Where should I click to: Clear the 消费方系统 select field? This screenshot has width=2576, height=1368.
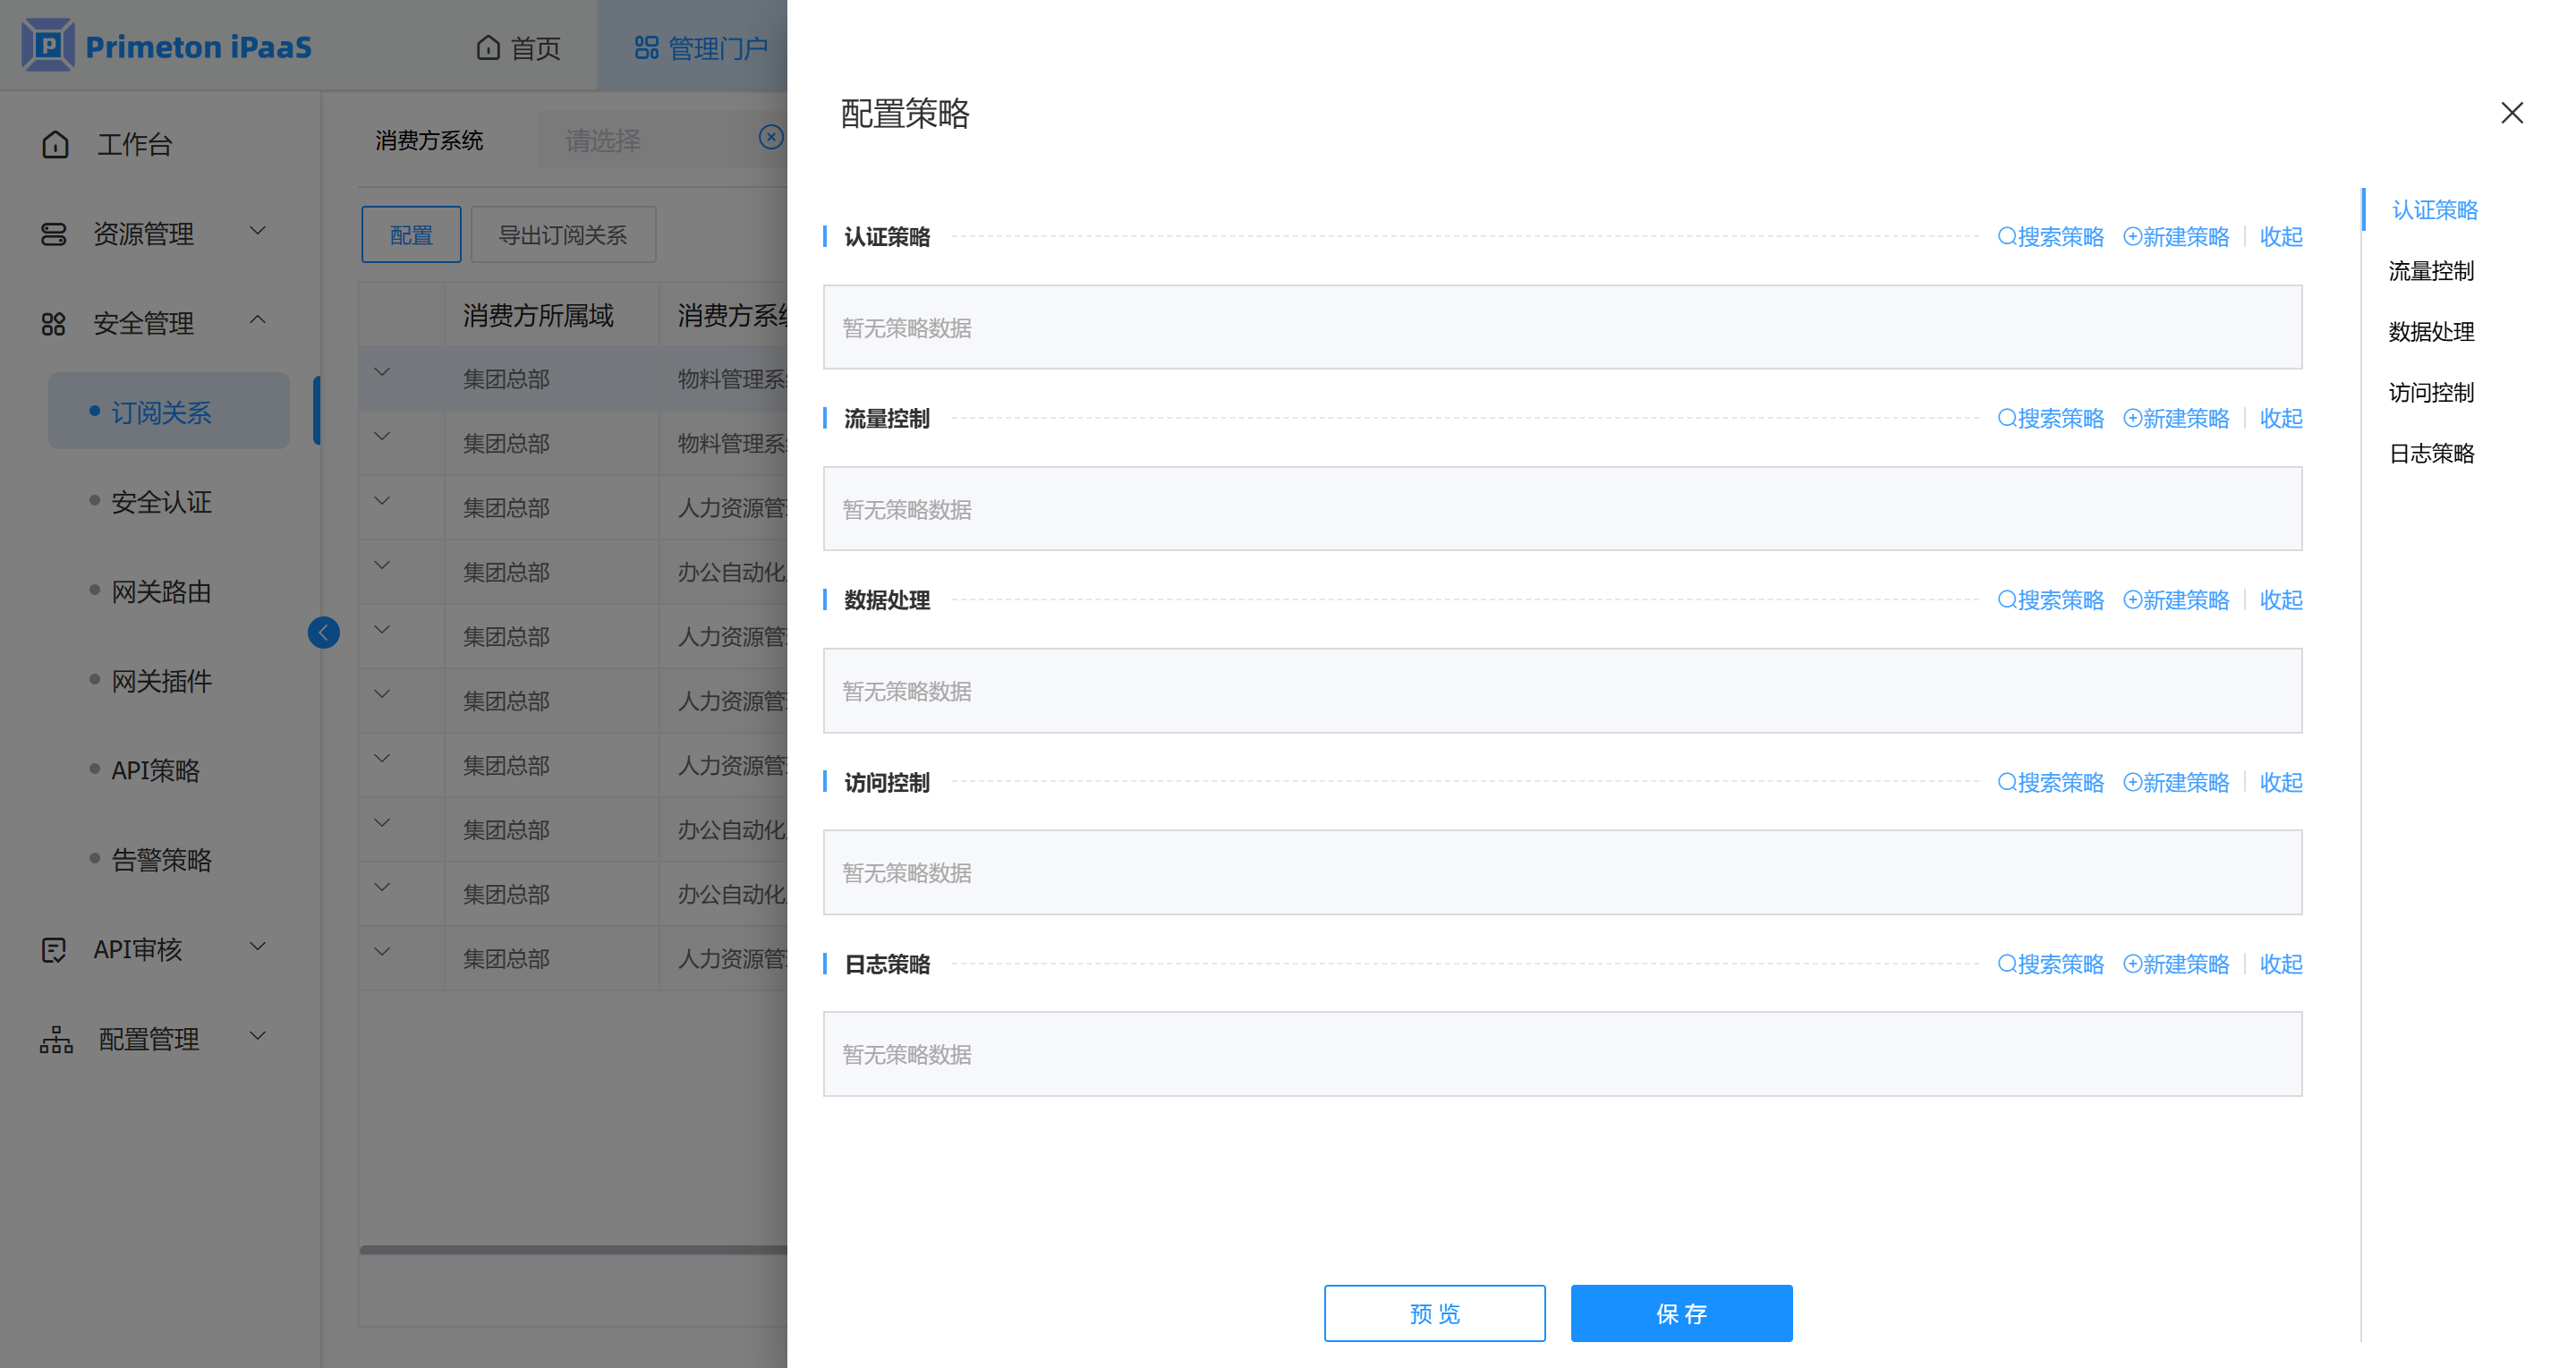click(x=770, y=138)
